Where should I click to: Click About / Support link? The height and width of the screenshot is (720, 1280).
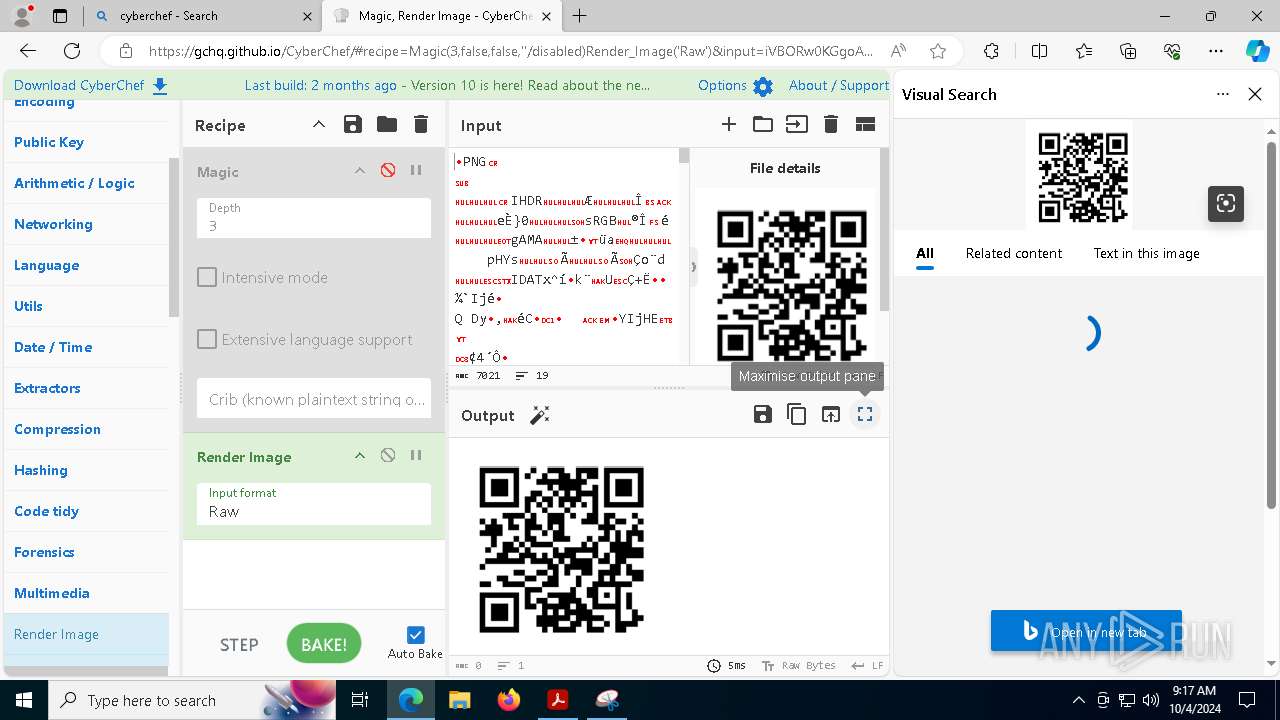point(838,86)
